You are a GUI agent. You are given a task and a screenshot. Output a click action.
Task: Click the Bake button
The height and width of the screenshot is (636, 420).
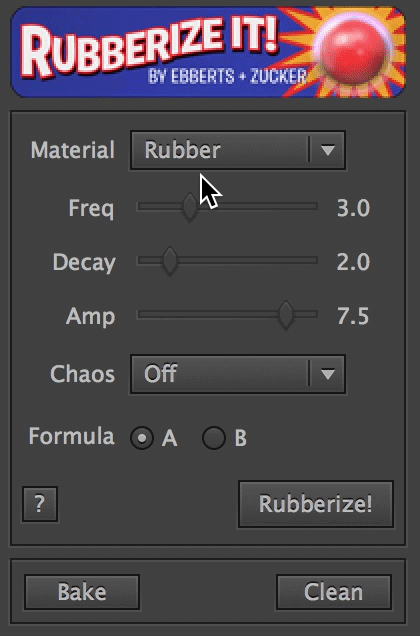[x=82, y=592]
